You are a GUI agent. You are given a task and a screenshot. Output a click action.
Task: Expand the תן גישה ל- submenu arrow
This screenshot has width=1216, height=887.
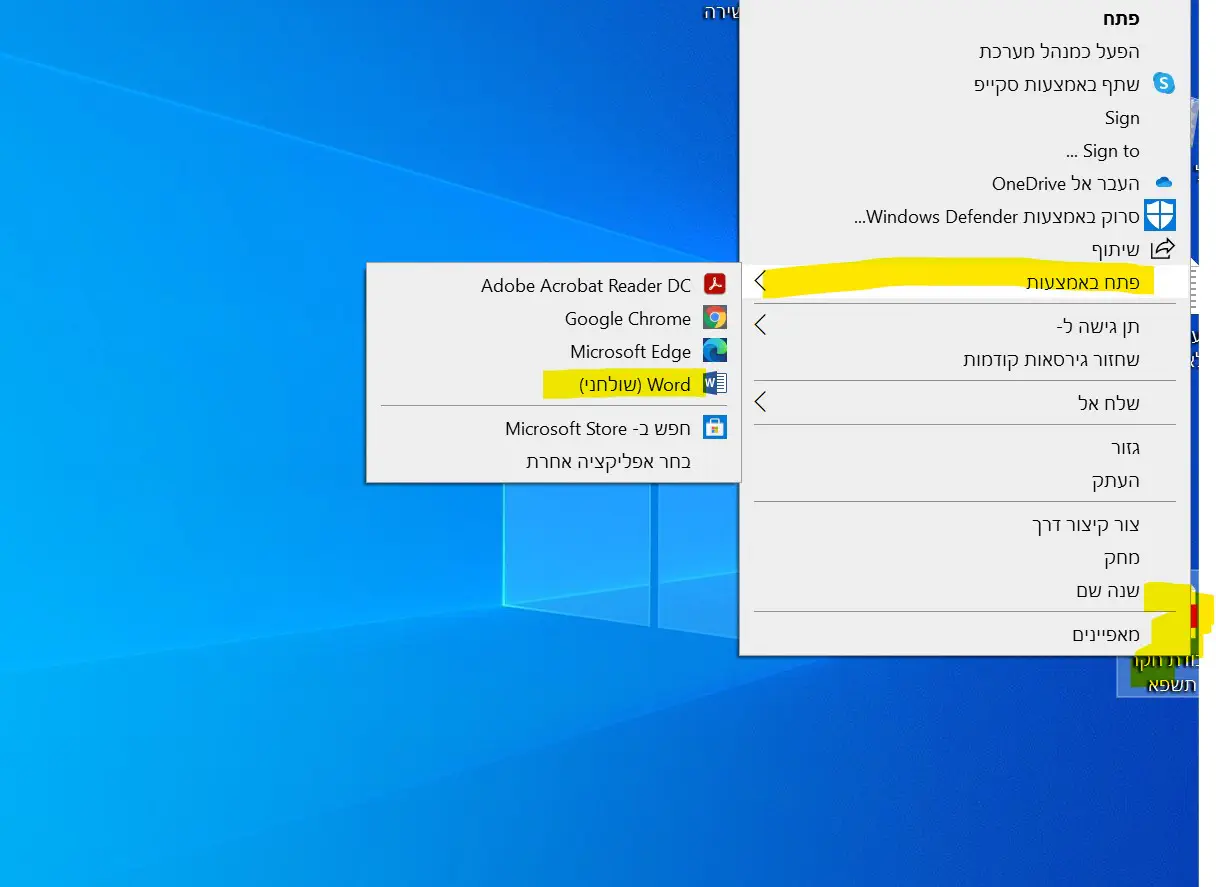pyautogui.click(x=760, y=326)
